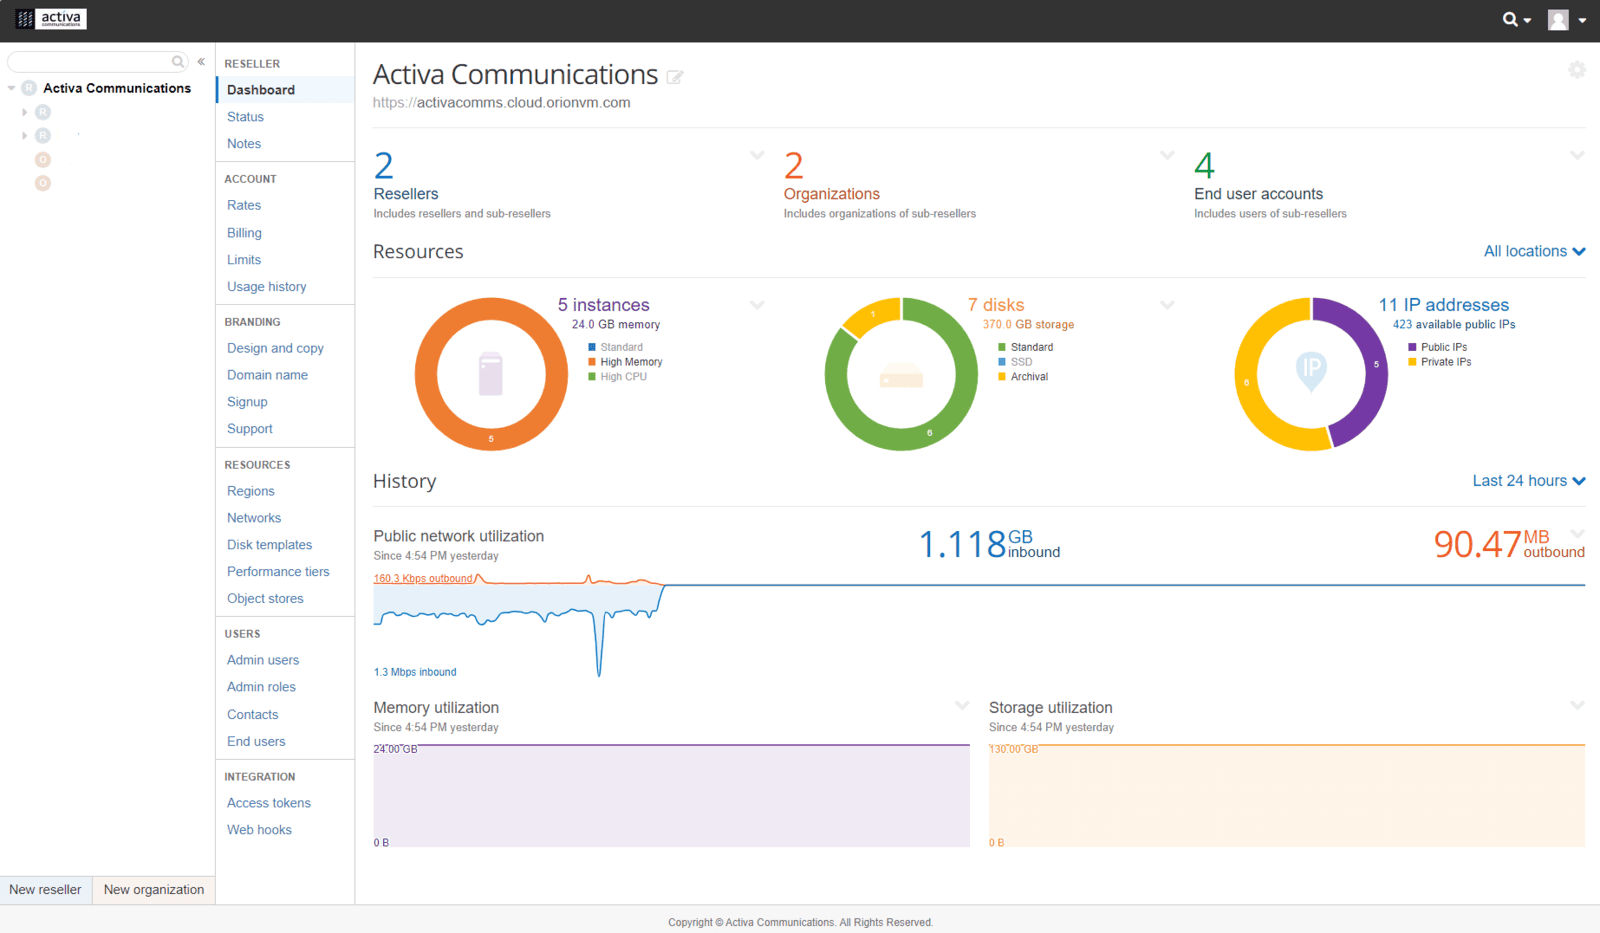1600x933 pixels.
Task: Click the memory utilization chart area
Action: pyautogui.click(x=672, y=796)
